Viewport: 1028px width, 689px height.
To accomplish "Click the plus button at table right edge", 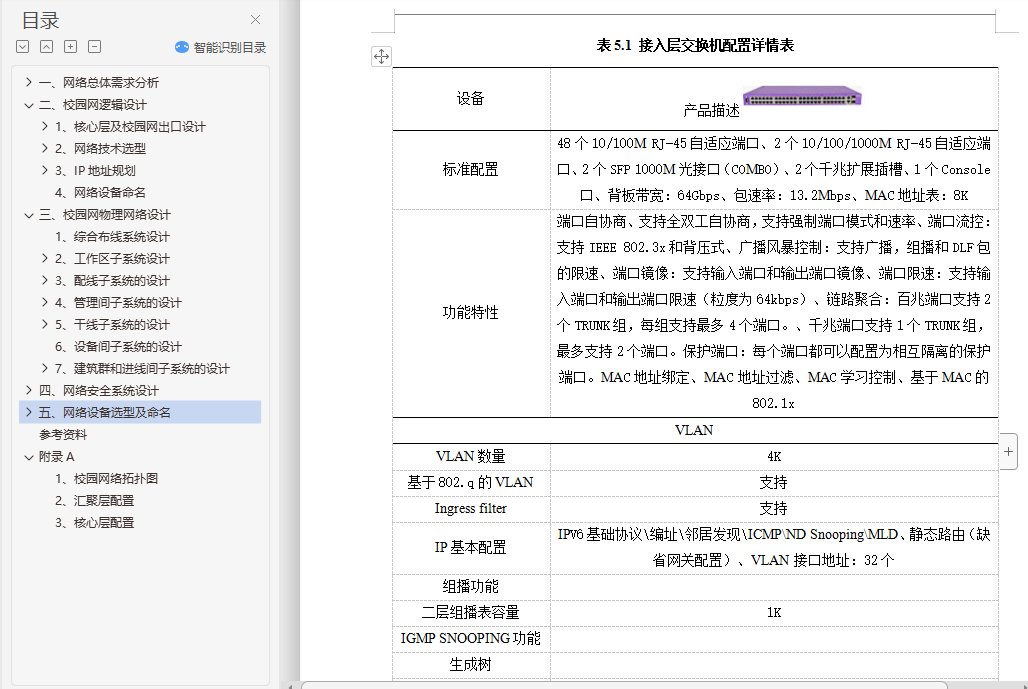I will point(1008,451).
